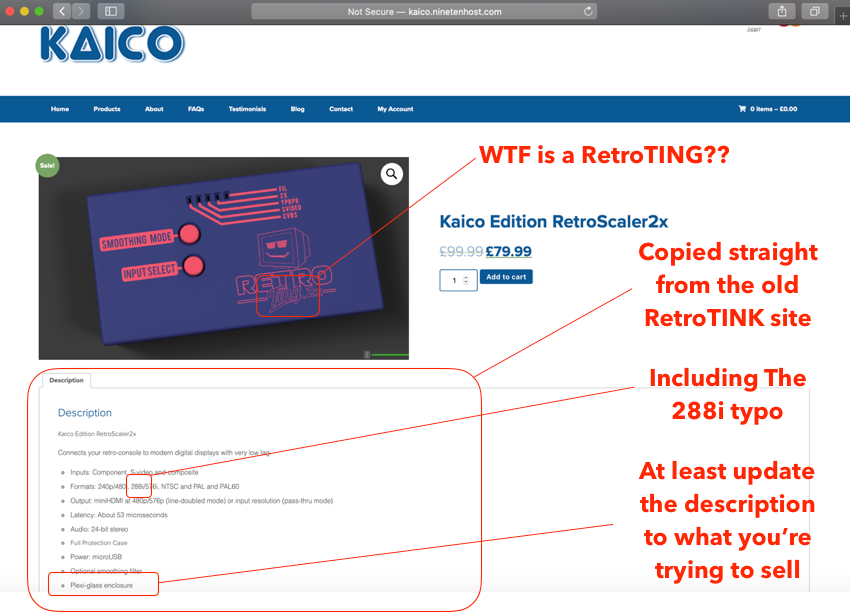Reload the page via address bar icon
This screenshot has width=850, height=613.
tap(588, 11)
